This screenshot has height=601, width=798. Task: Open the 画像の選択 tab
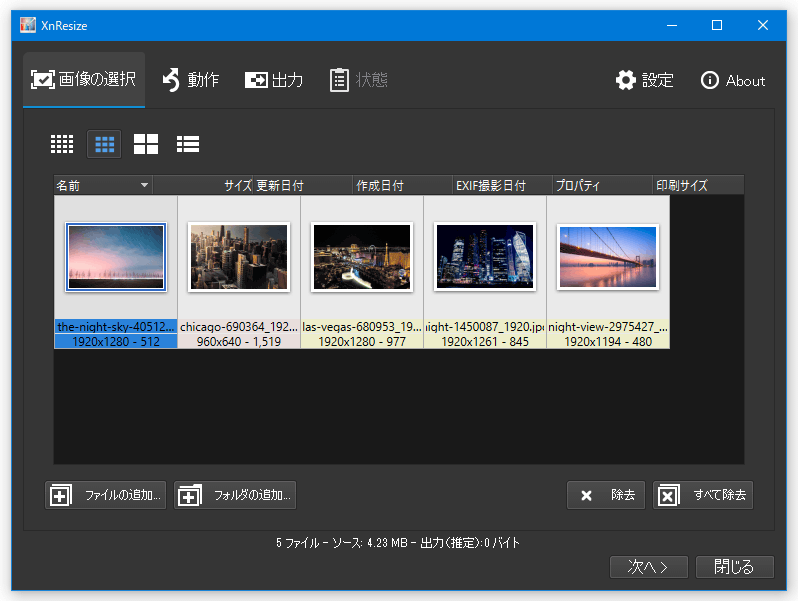(84, 80)
